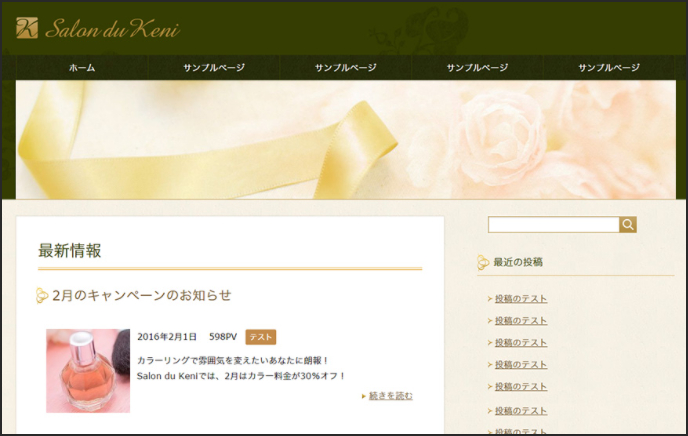Open the last サンプルページ menu item
This screenshot has height=436, width=688.
tap(609, 68)
